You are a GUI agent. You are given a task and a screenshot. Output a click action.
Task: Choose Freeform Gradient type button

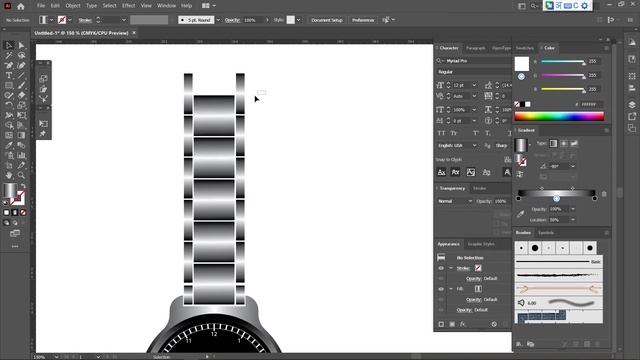point(574,143)
